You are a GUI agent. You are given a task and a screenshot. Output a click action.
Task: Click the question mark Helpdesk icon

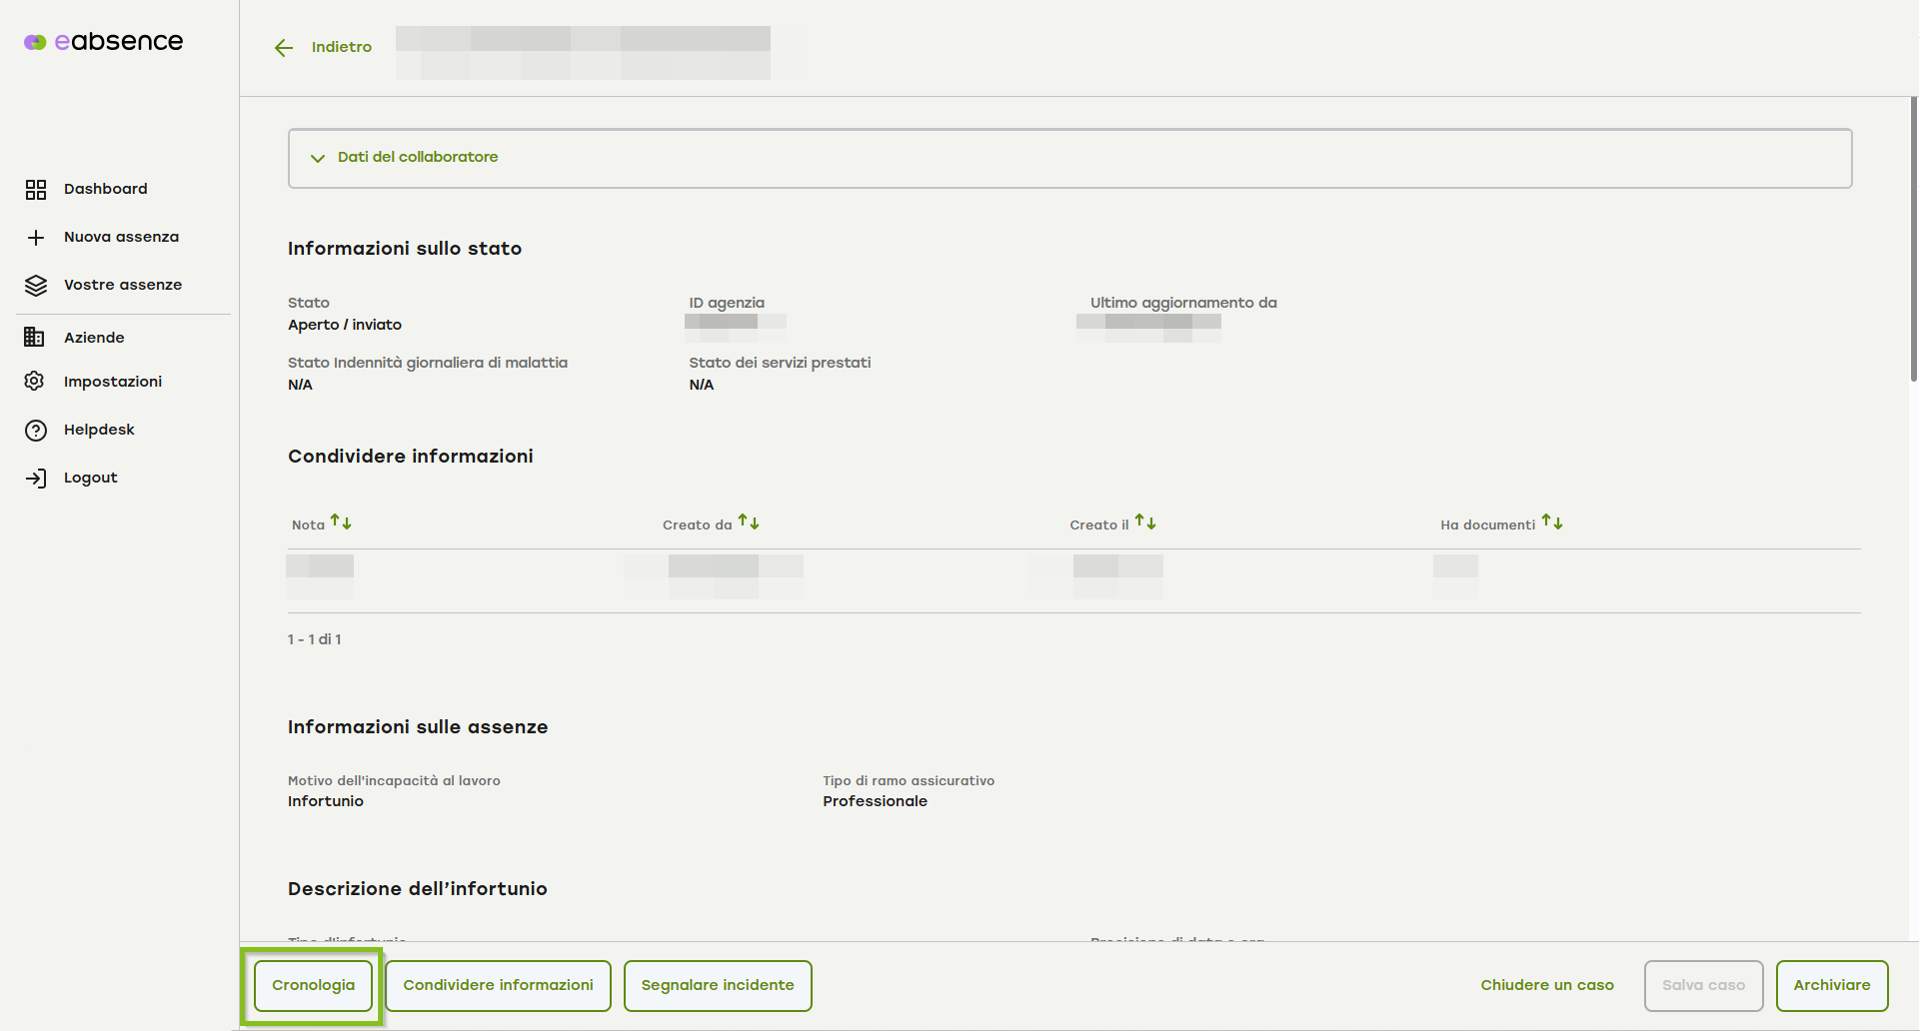[36, 430]
